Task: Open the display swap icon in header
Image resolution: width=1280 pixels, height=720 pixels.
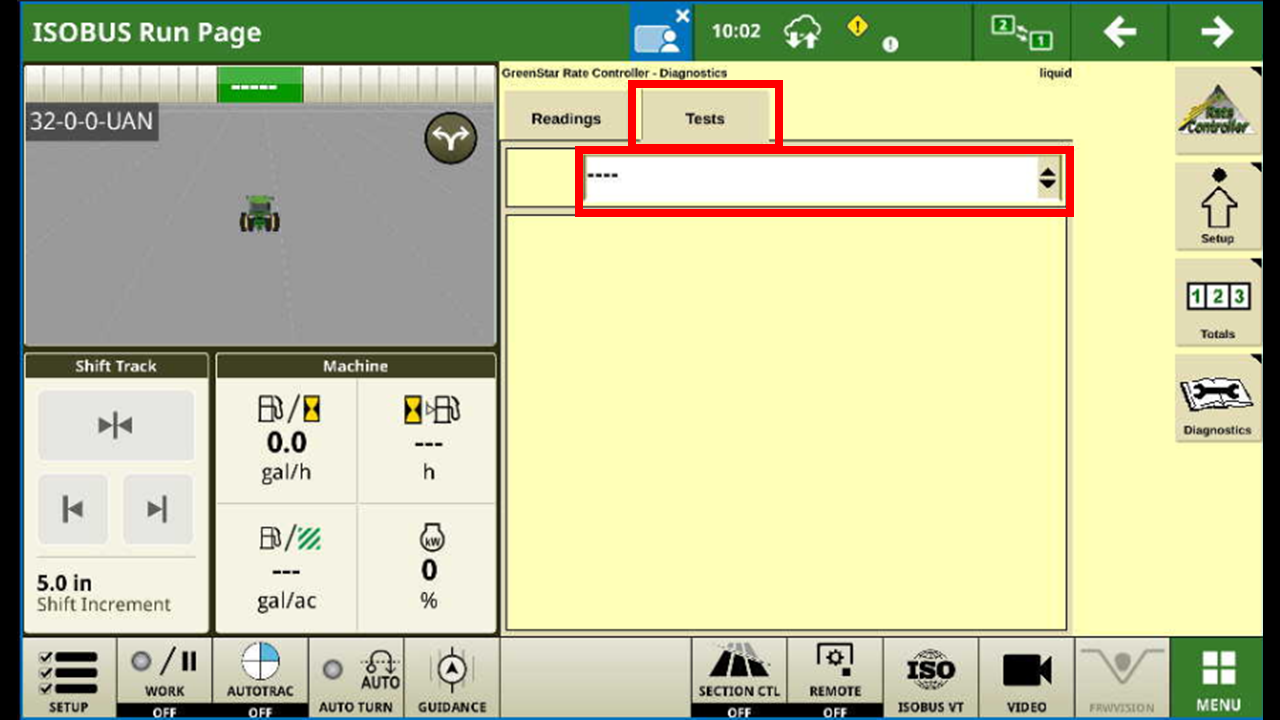Action: (x=1022, y=32)
